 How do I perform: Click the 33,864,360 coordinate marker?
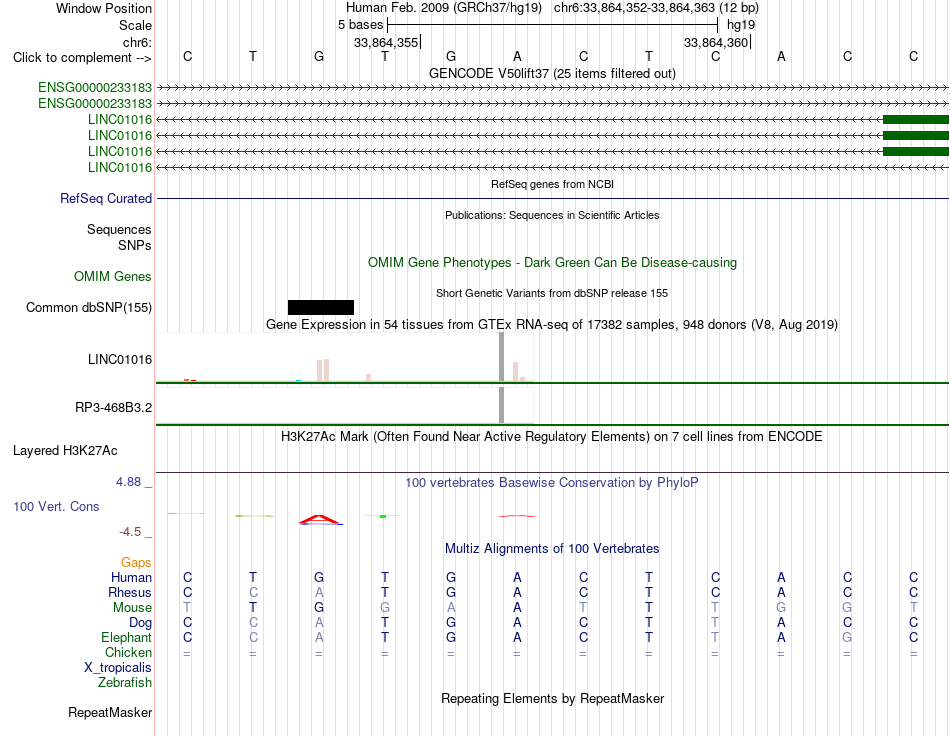[716, 42]
